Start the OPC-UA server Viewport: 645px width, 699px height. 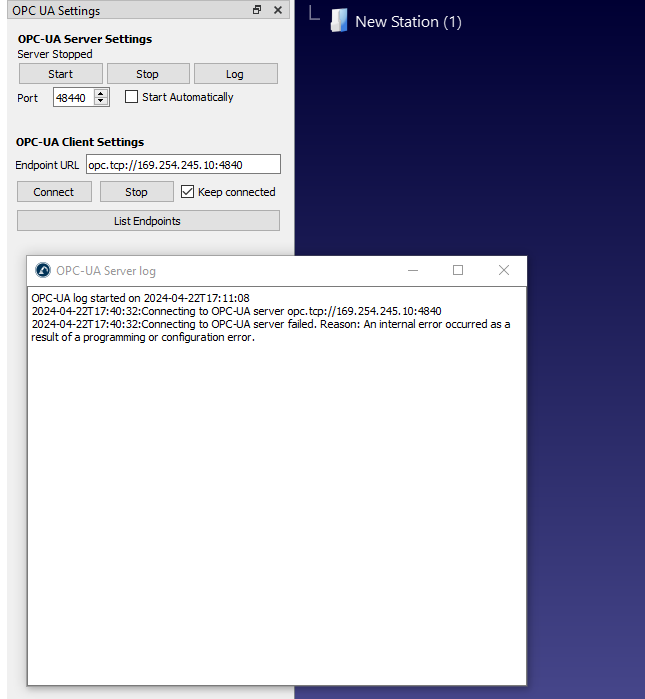61,74
